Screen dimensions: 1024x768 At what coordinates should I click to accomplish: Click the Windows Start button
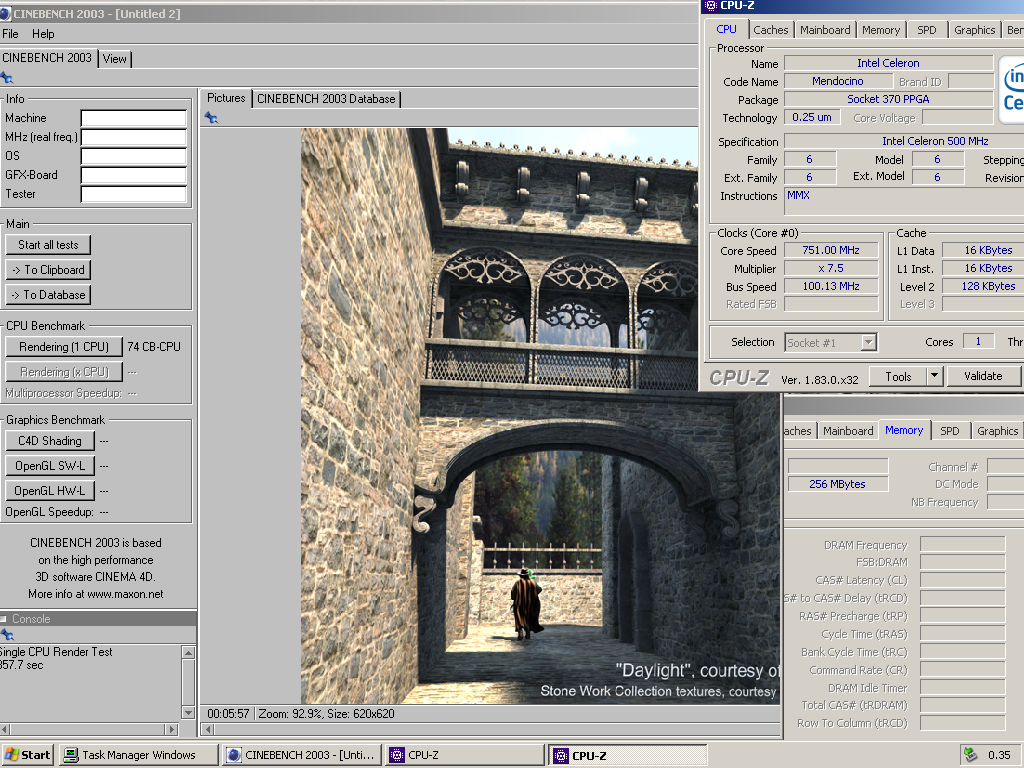point(27,755)
